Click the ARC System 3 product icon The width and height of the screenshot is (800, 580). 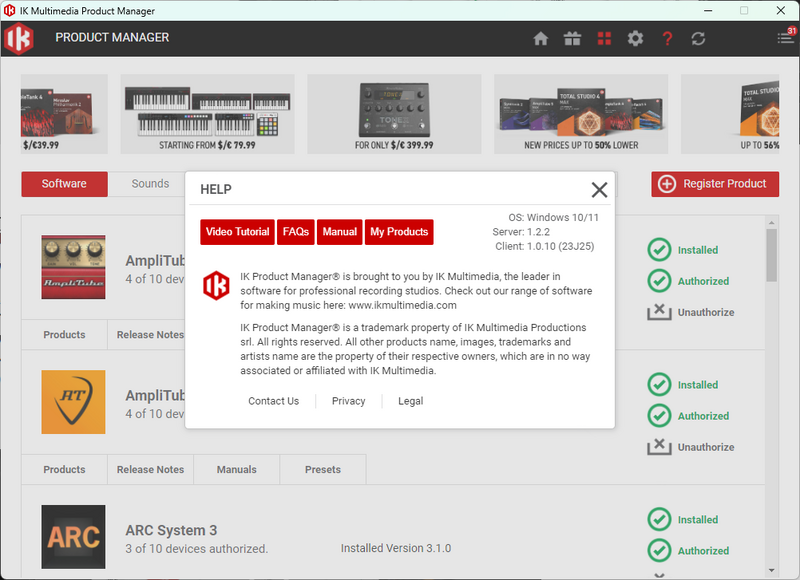(73, 537)
